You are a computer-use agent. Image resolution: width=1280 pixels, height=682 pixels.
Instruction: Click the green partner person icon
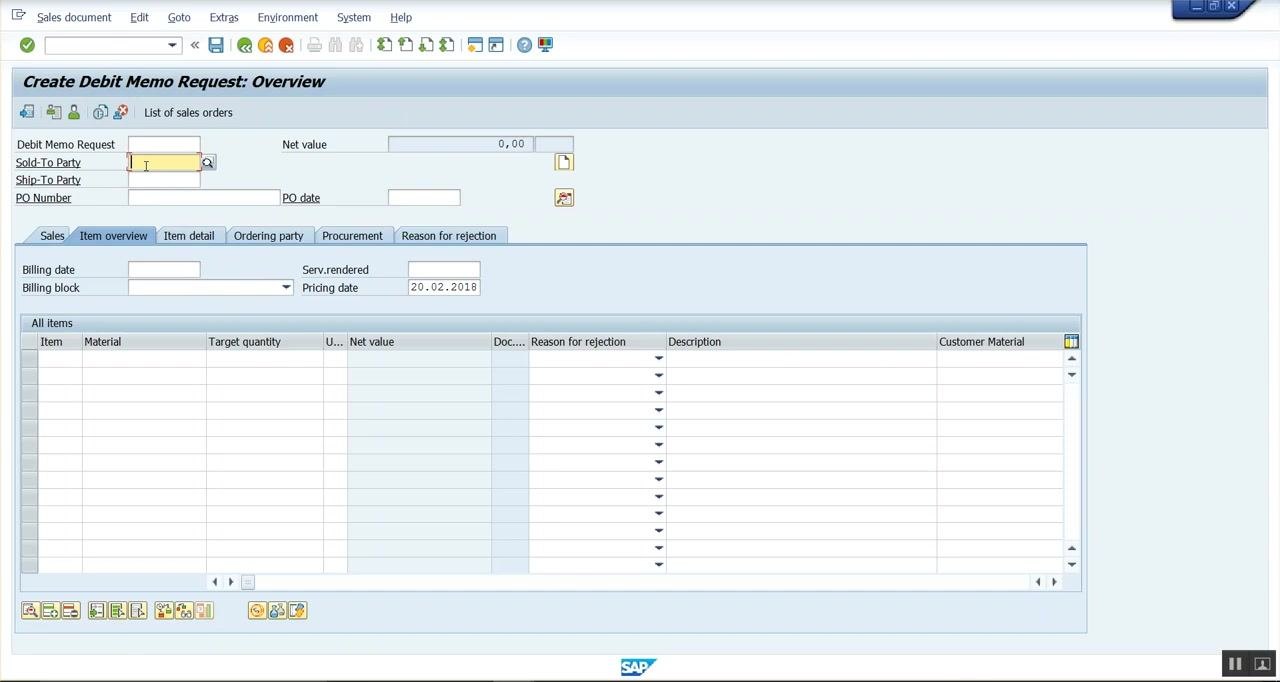(x=73, y=112)
